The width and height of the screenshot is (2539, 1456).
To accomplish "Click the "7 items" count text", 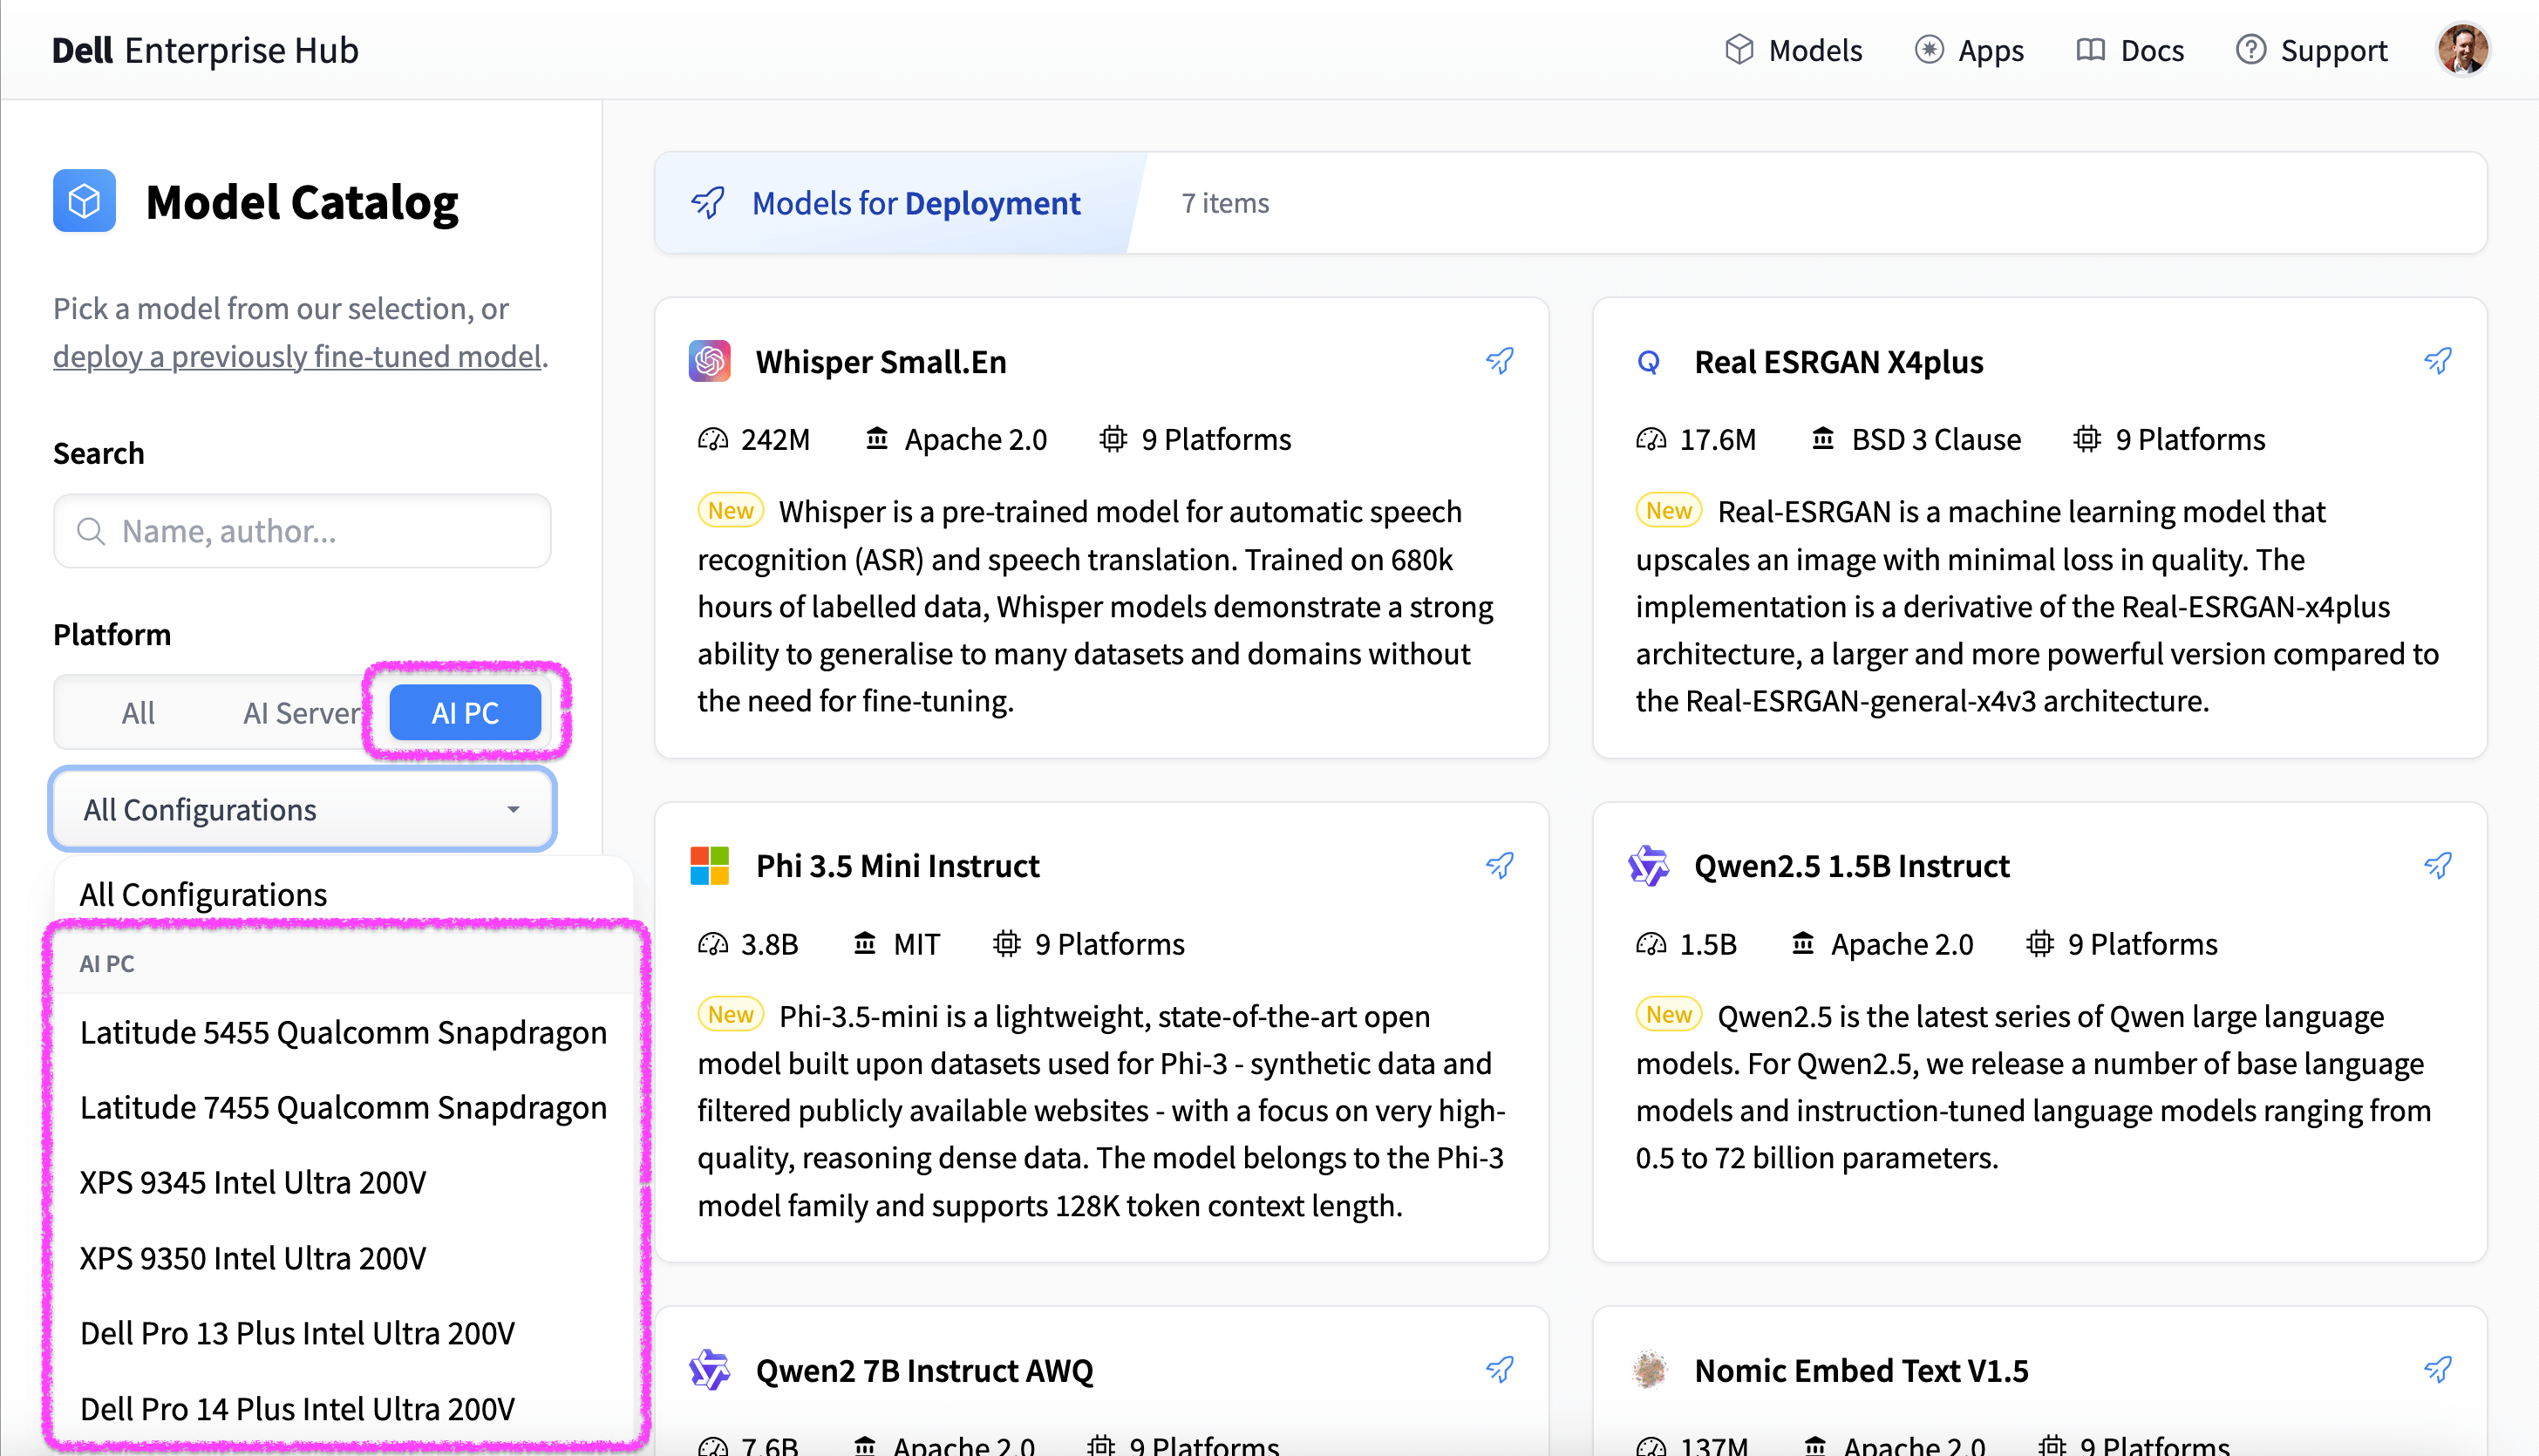I will (1225, 203).
